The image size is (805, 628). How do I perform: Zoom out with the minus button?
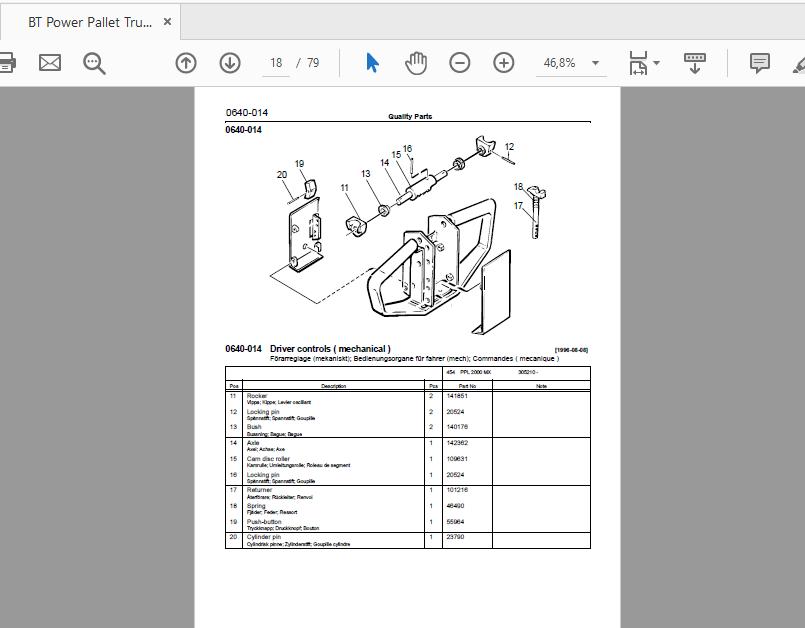pyautogui.click(x=459, y=63)
